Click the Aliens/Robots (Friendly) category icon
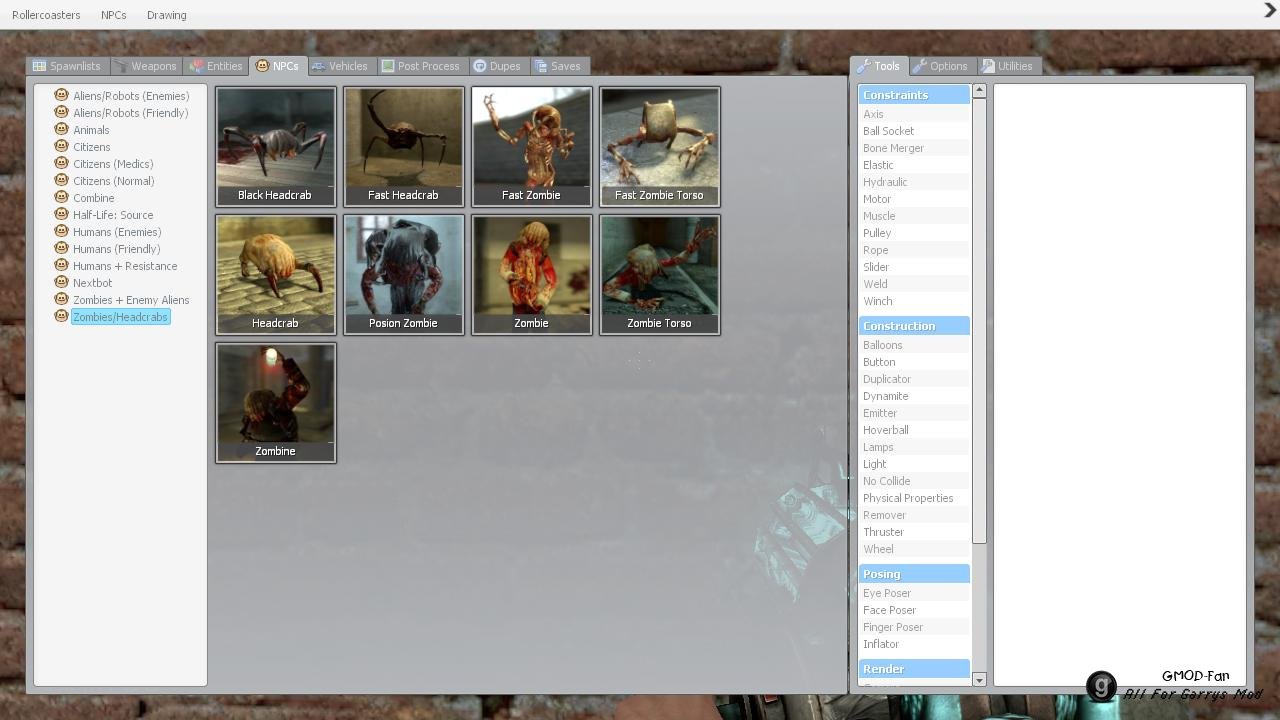The height and width of the screenshot is (720, 1280). [x=61, y=112]
